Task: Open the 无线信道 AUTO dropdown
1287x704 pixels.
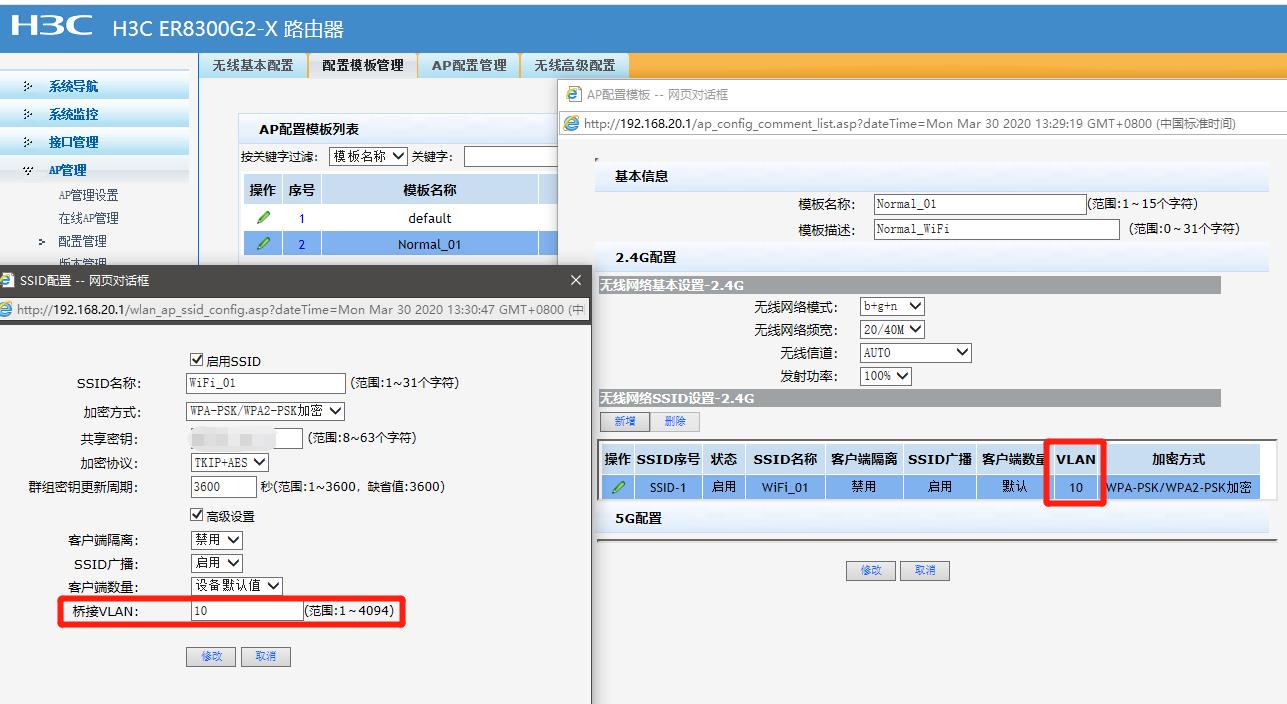Action: [916, 353]
